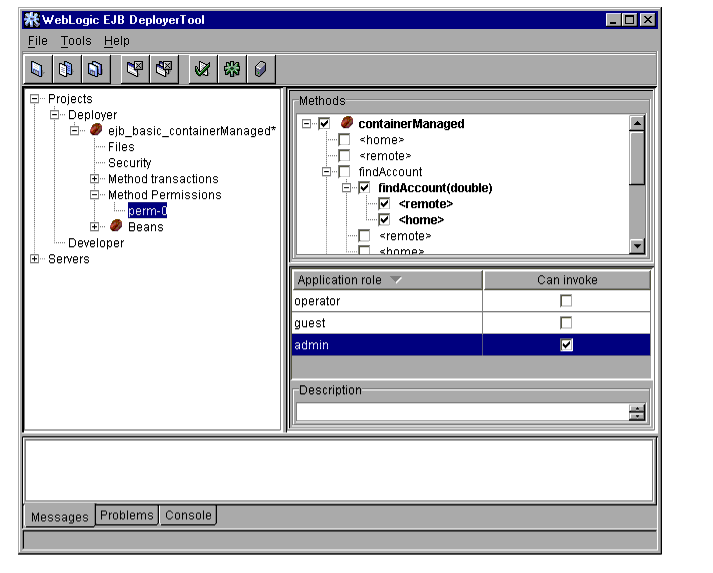The height and width of the screenshot is (573, 713).
Task: Expand the Method transactions node
Action: click(94, 179)
